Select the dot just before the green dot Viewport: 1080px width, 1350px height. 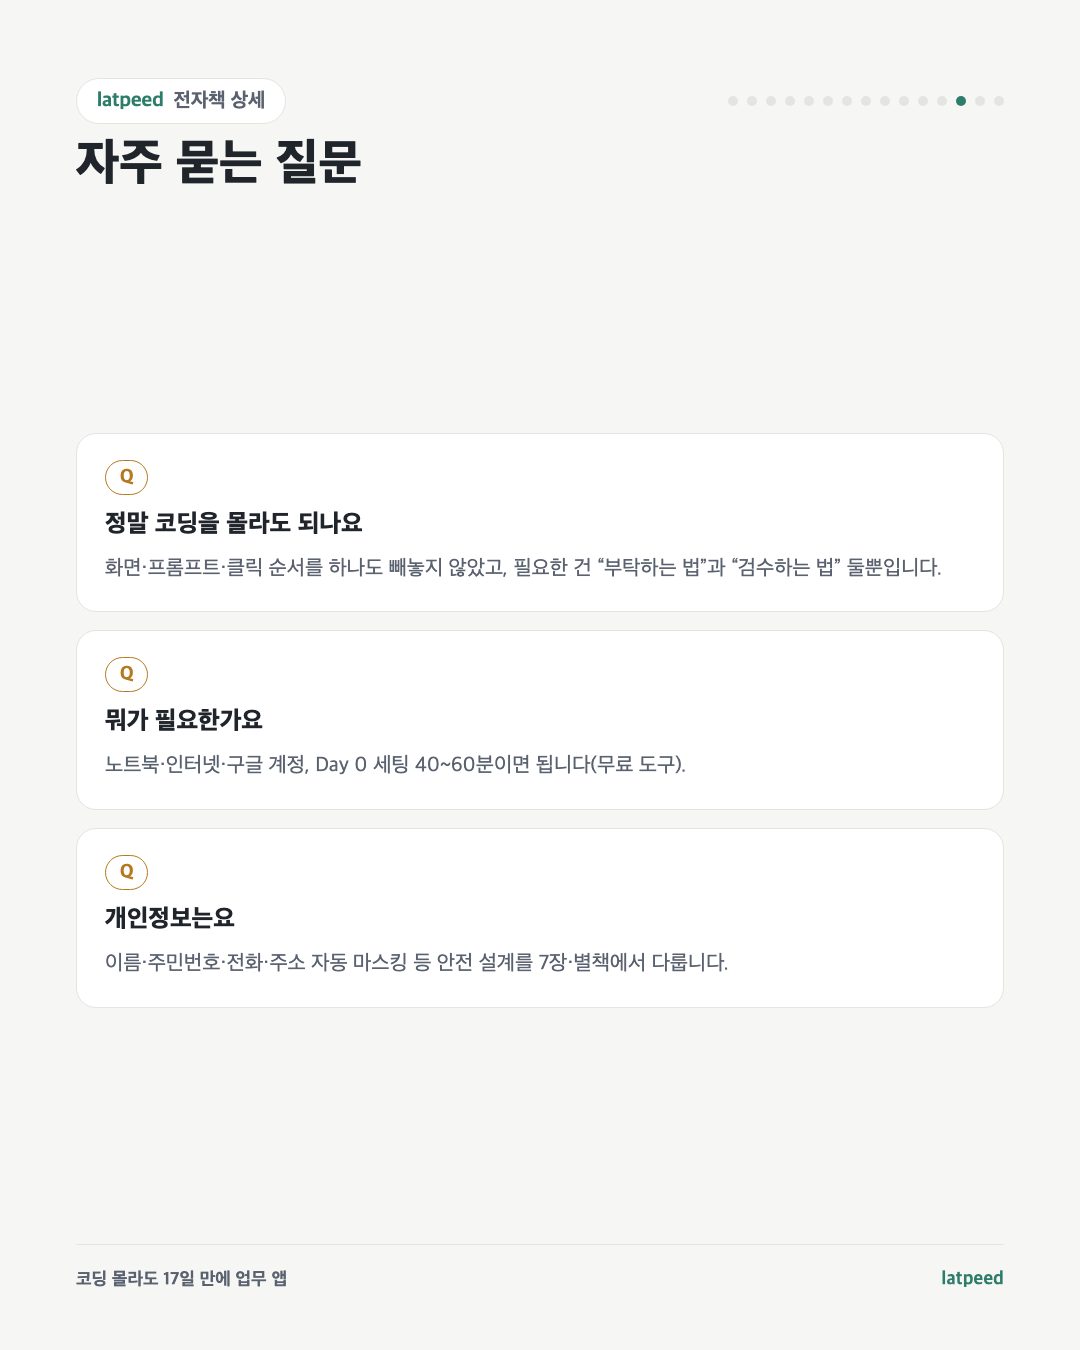click(942, 101)
